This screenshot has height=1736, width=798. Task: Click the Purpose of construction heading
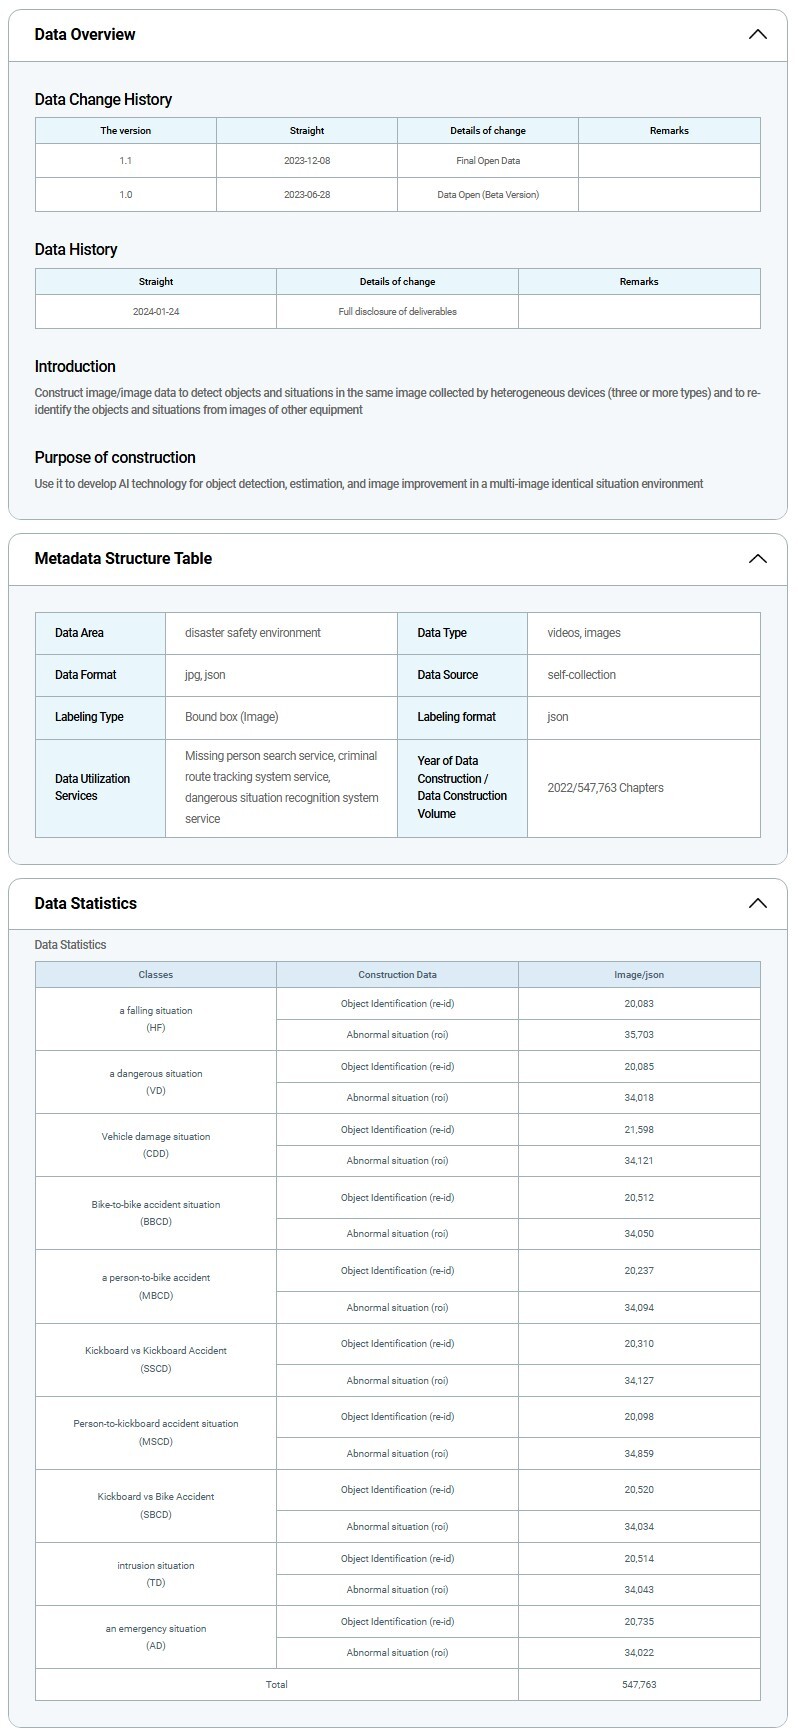pos(115,458)
